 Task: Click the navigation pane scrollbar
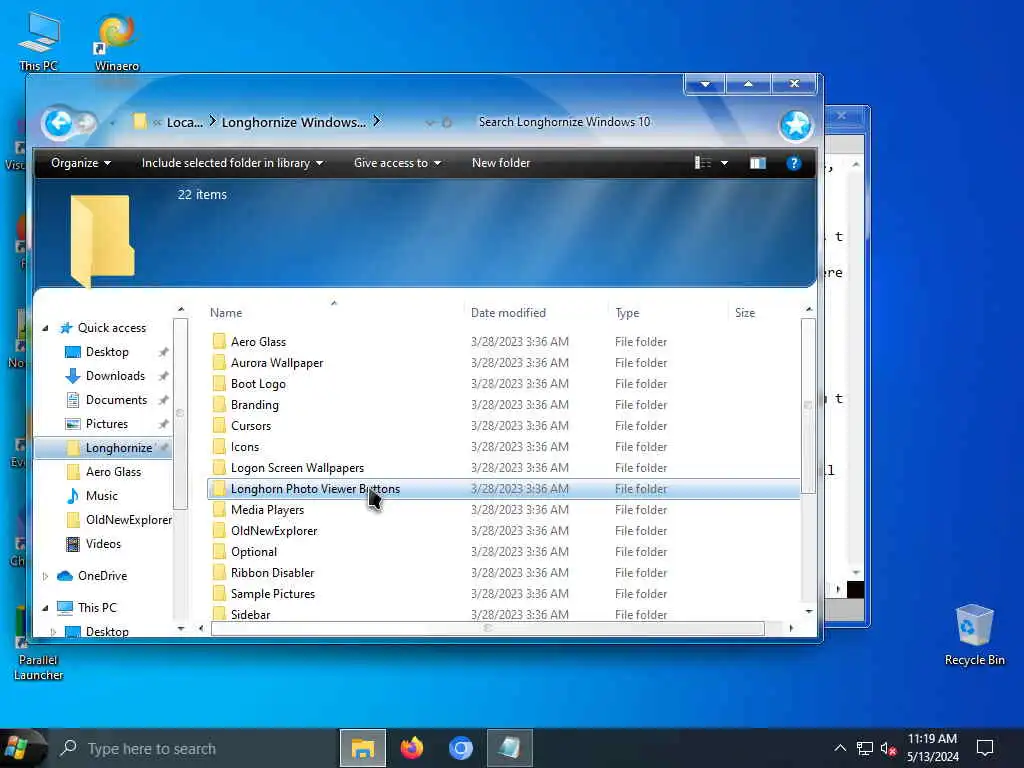pyautogui.click(x=181, y=413)
